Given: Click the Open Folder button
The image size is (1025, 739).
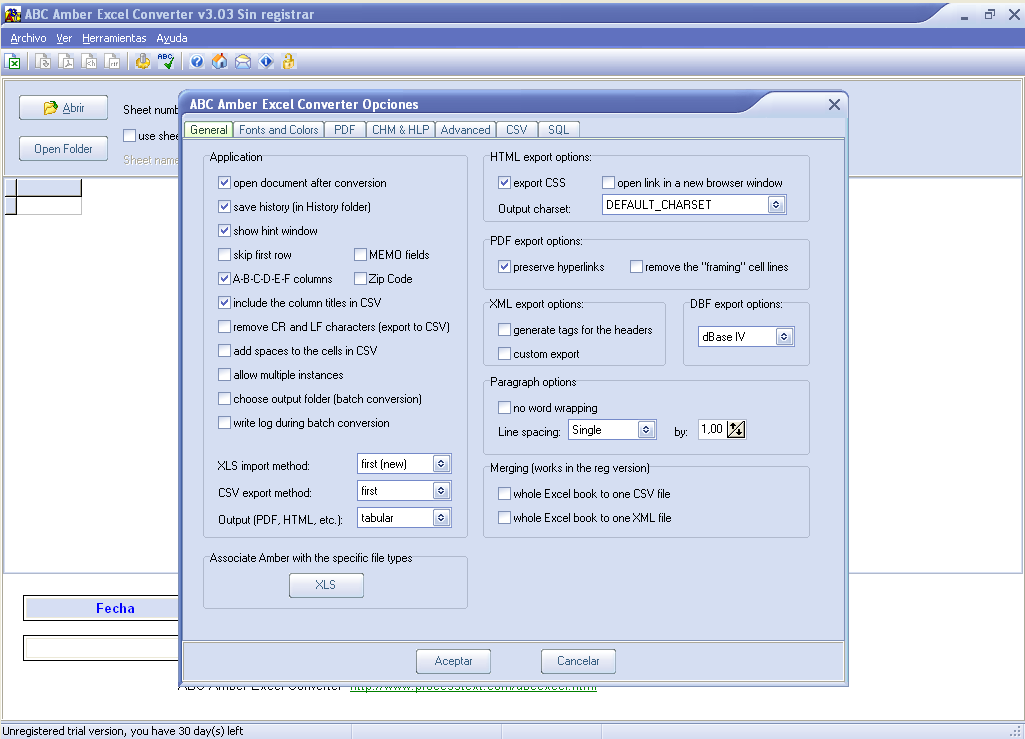Looking at the screenshot, I should point(63,148).
